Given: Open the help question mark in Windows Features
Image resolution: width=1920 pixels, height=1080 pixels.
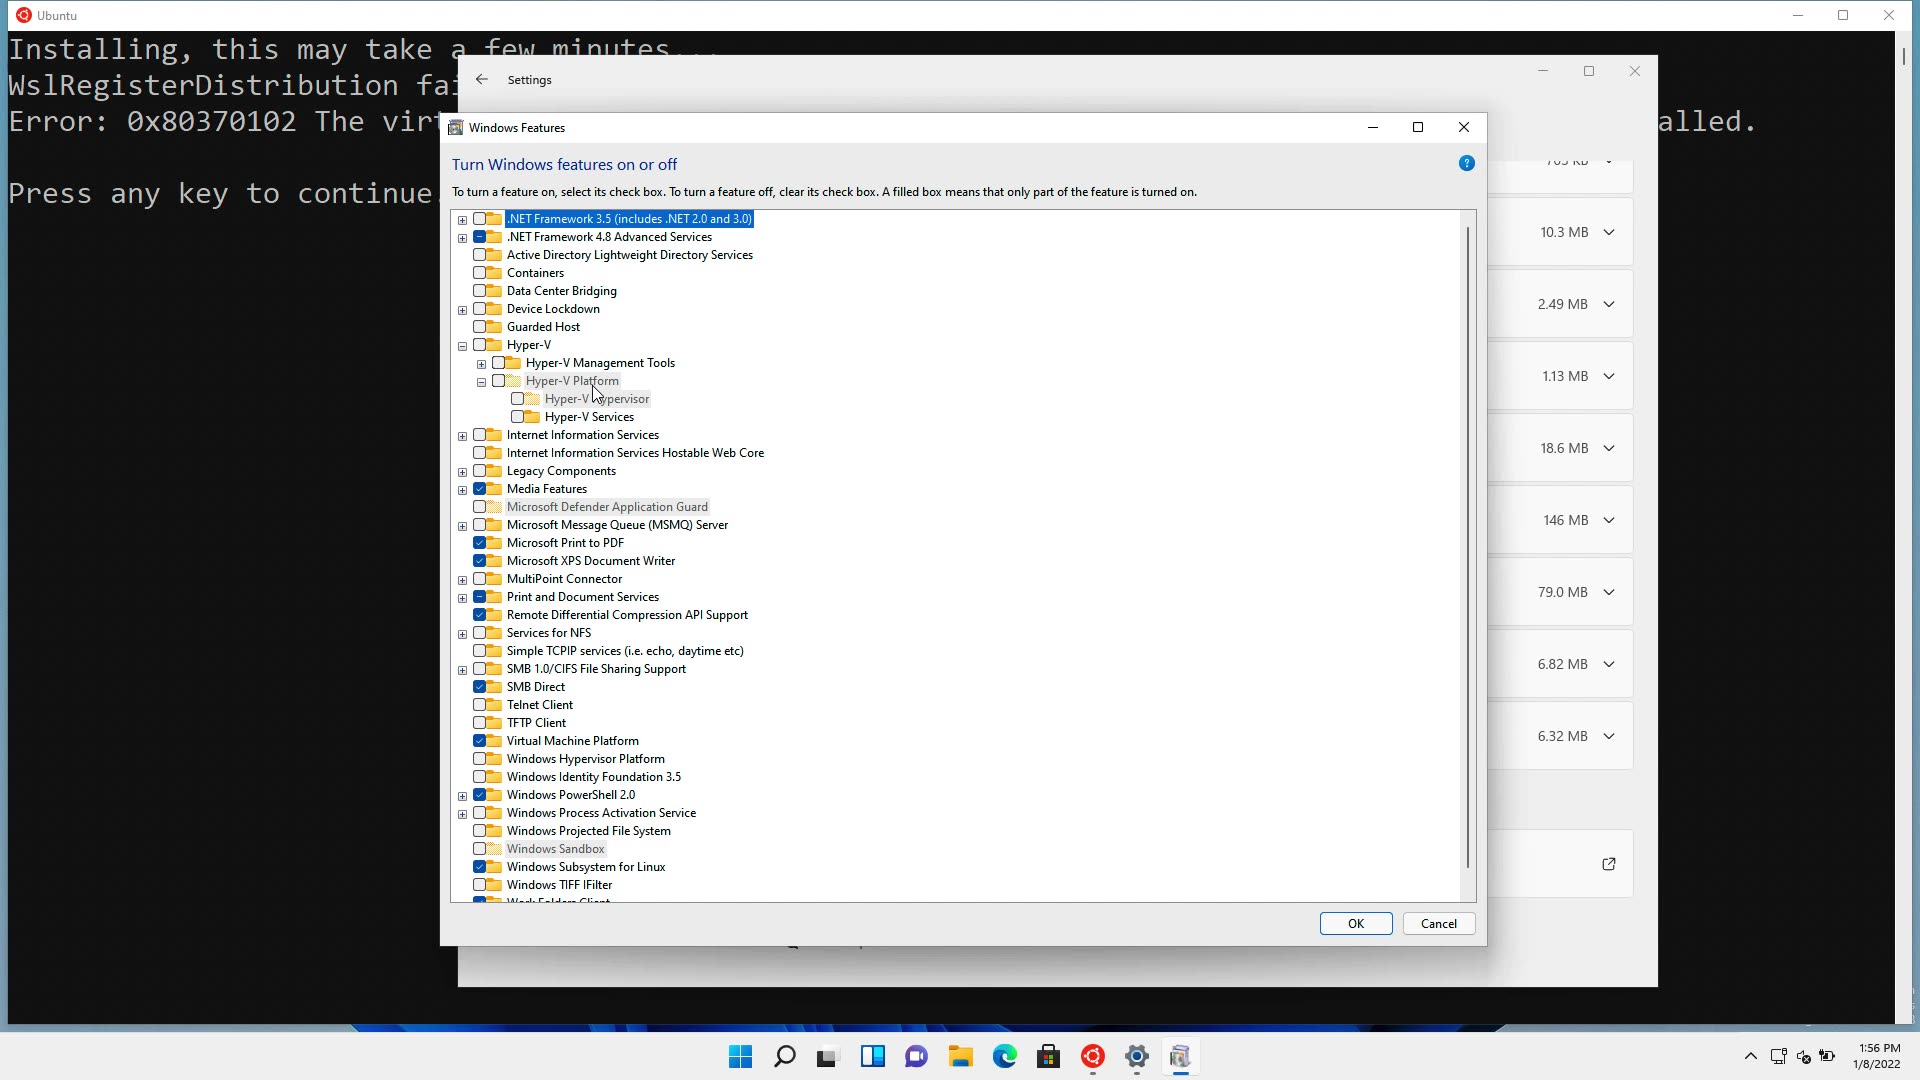Looking at the screenshot, I should tap(1466, 163).
